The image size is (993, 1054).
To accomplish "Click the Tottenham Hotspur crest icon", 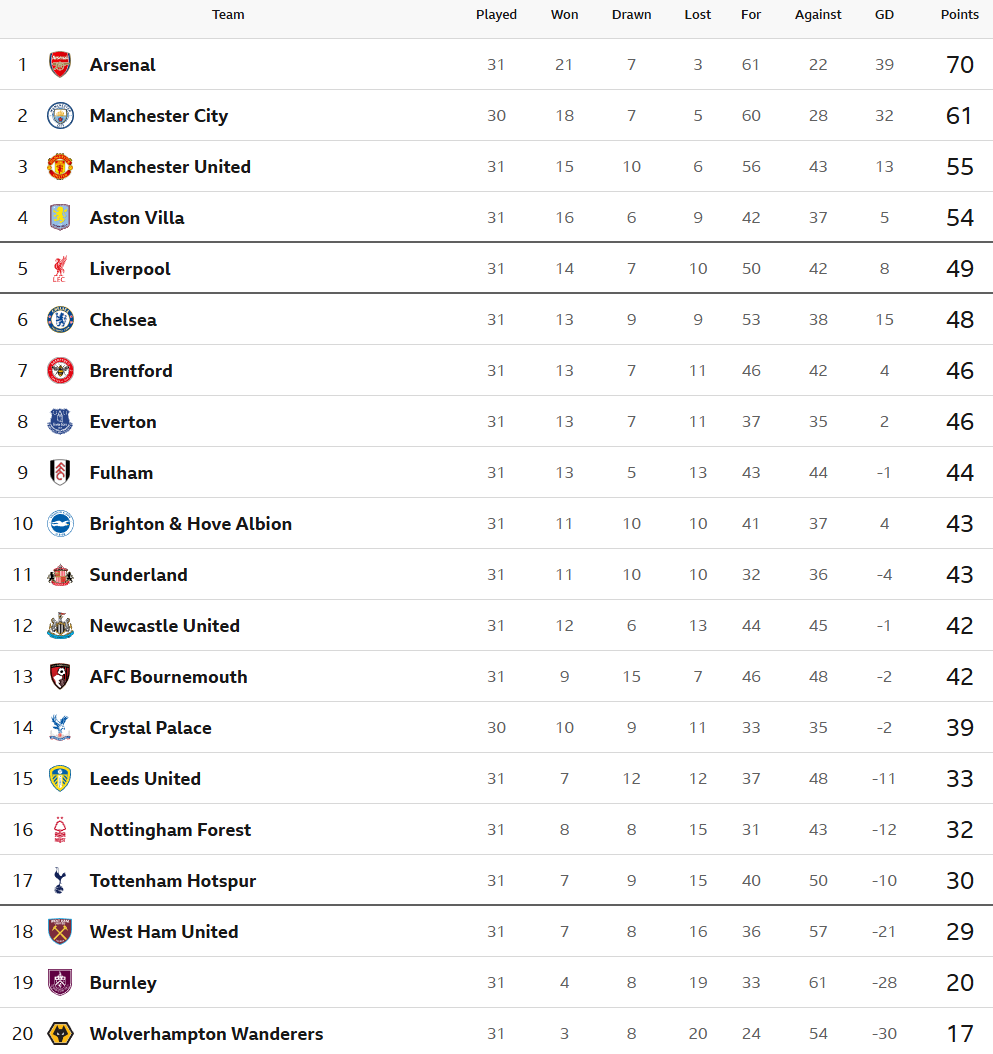I will pos(60,881).
